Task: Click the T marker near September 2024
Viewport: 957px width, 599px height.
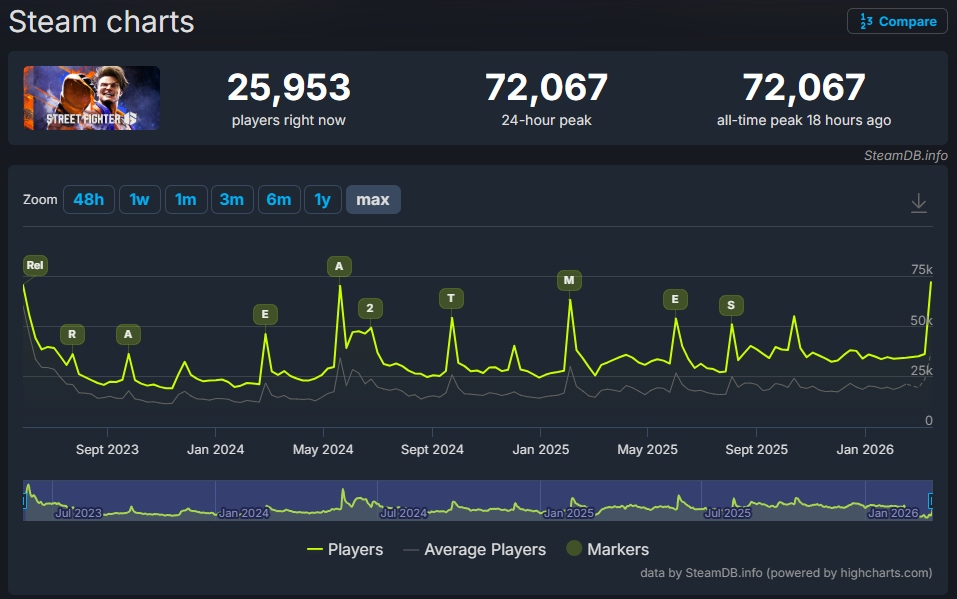Action: click(451, 298)
